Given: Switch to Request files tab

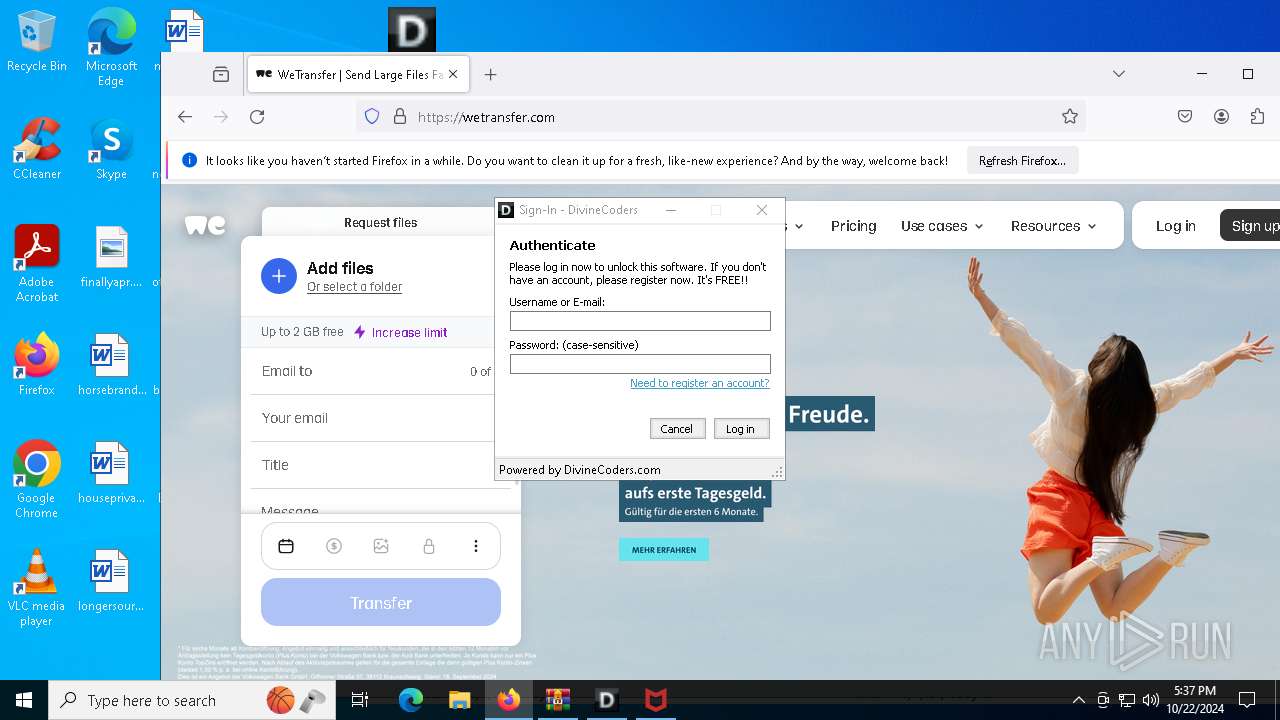Looking at the screenshot, I should (x=380, y=222).
